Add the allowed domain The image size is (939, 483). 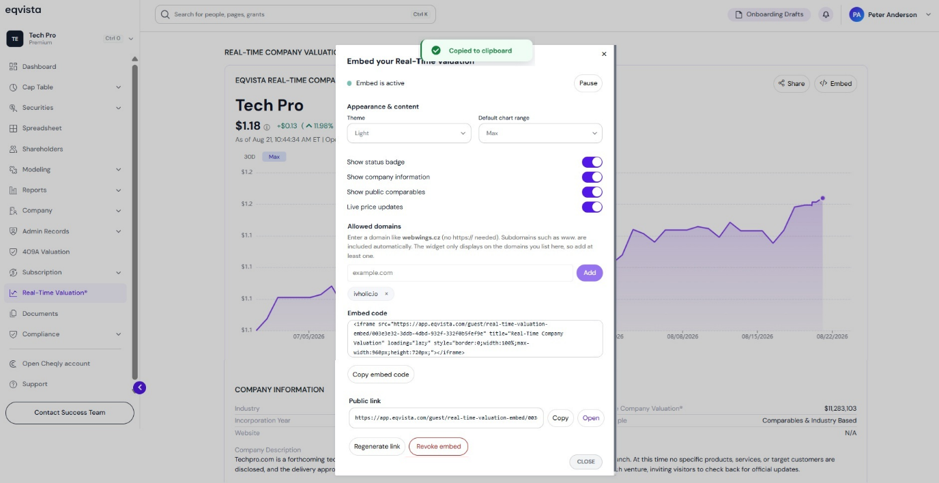click(x=590, y=273)
